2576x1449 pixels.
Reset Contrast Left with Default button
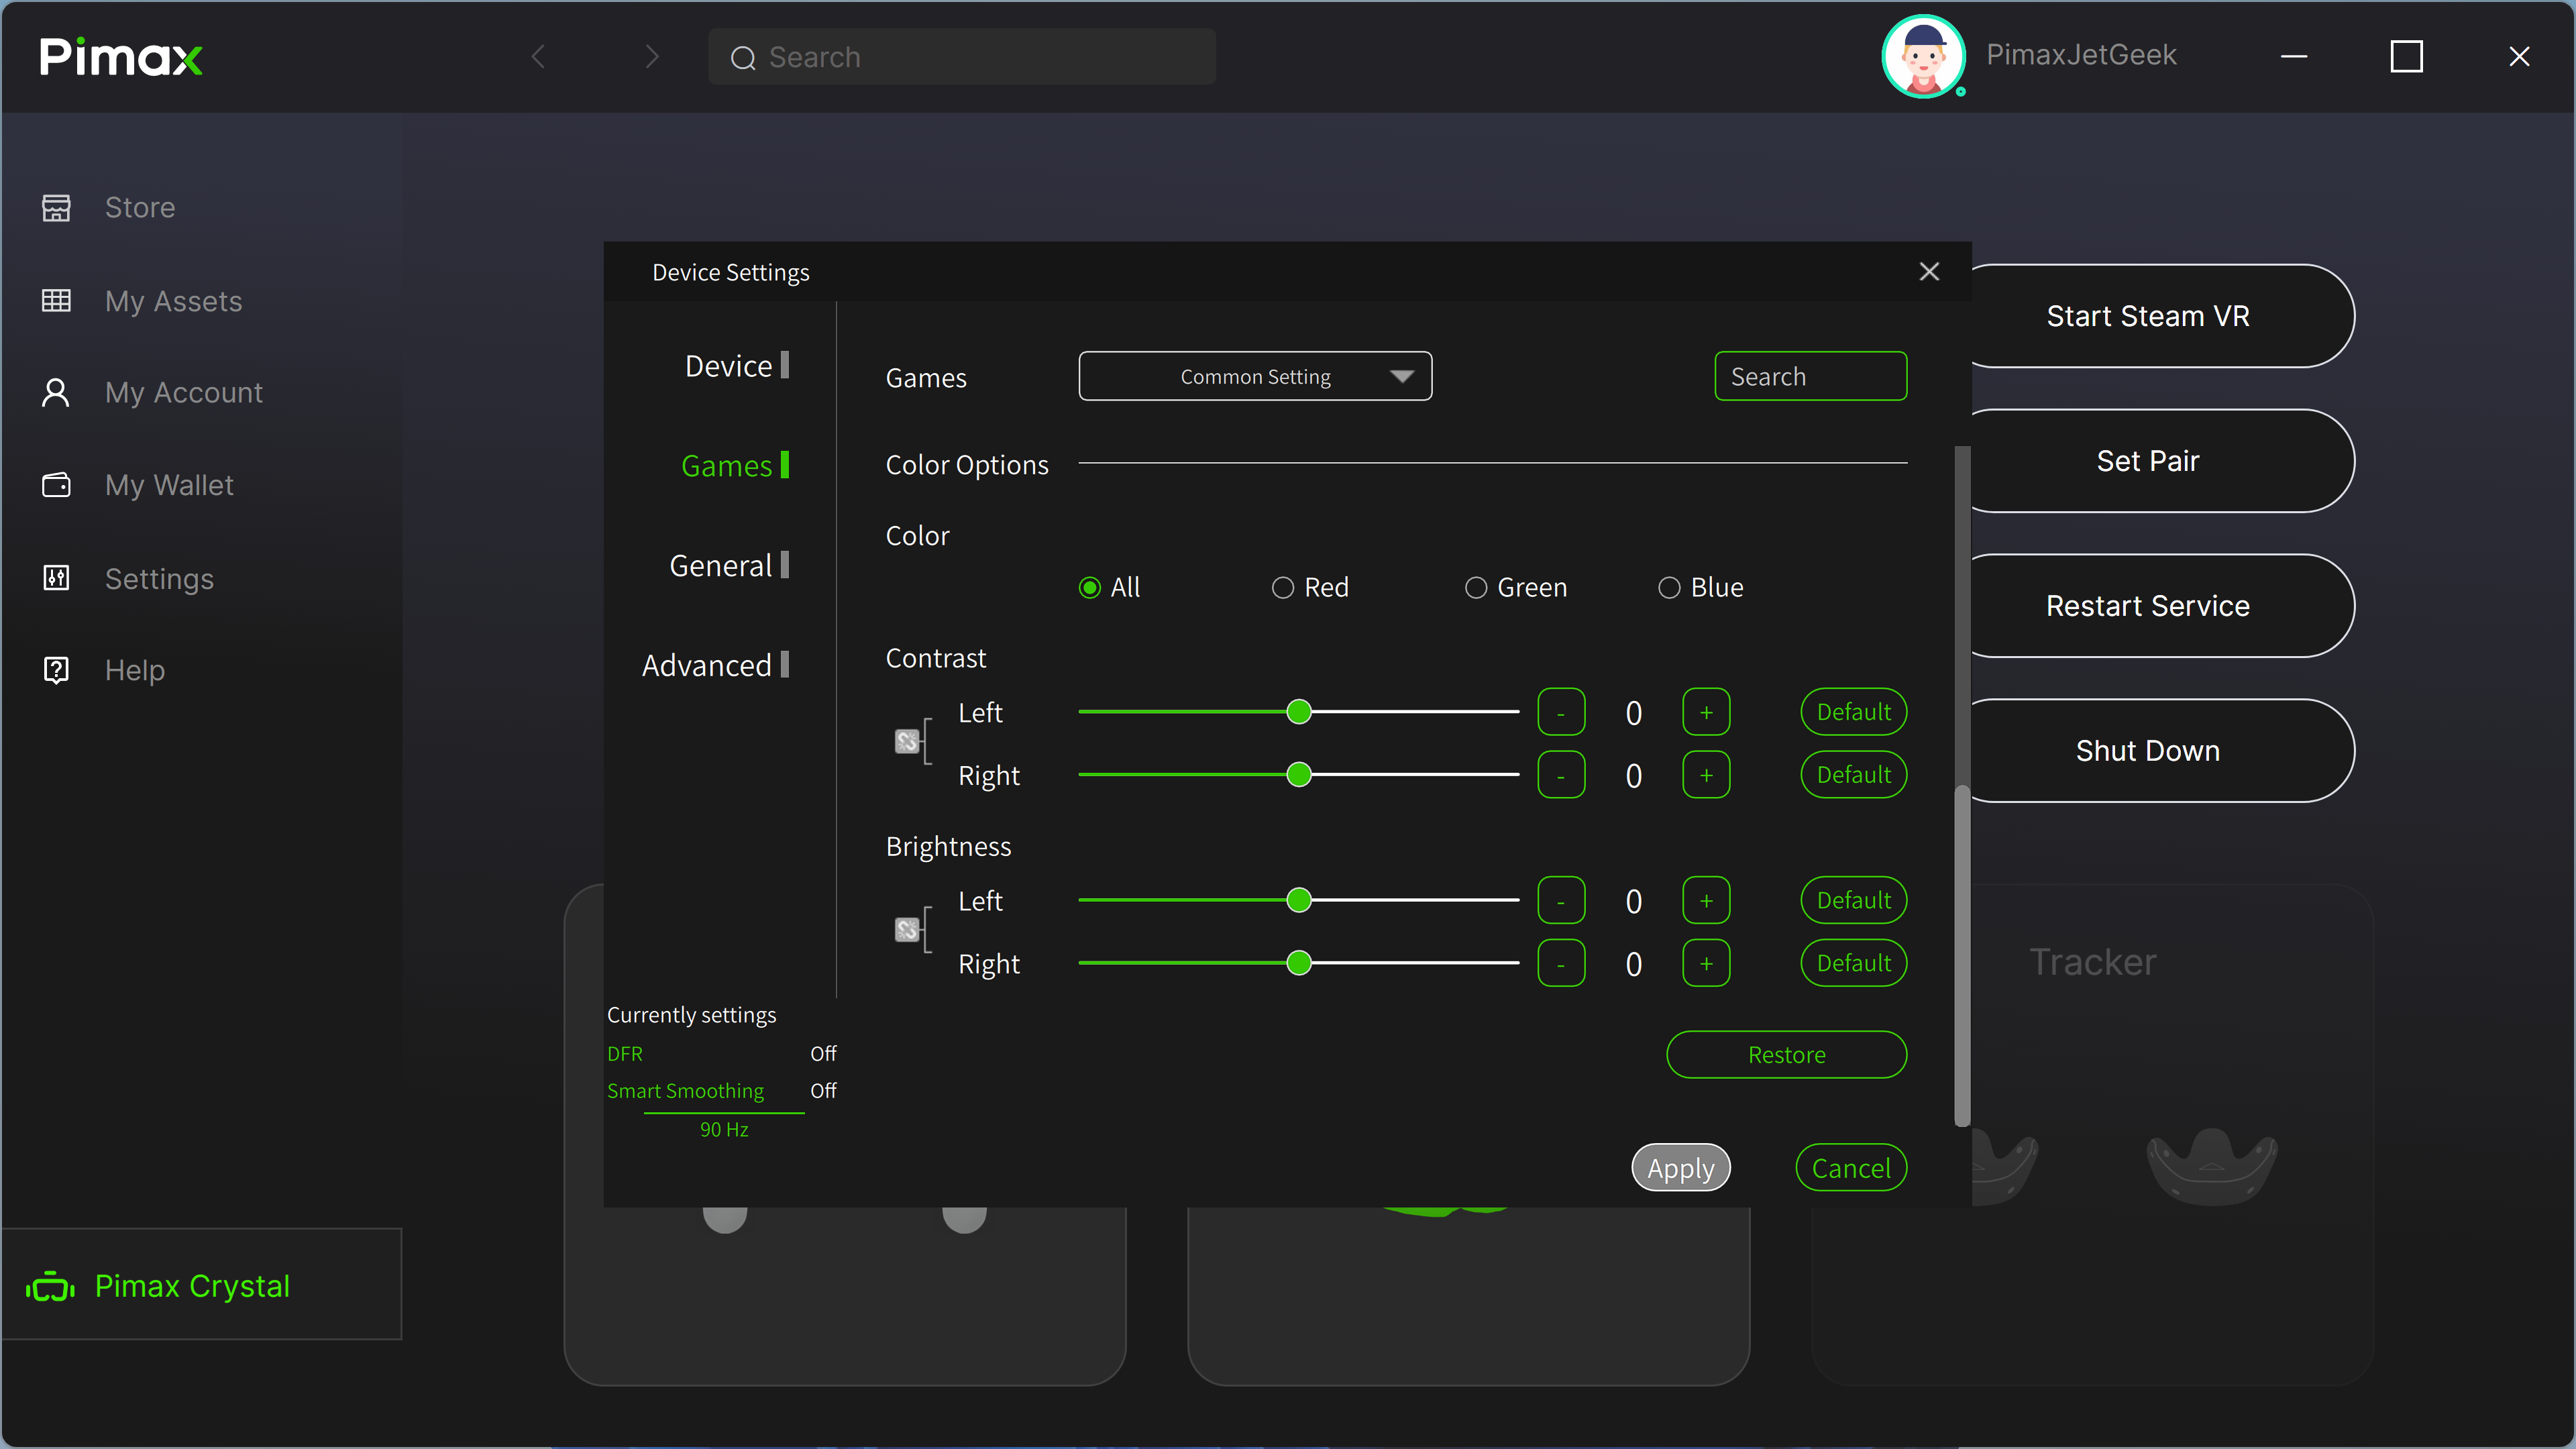(x=1854, y=712)
